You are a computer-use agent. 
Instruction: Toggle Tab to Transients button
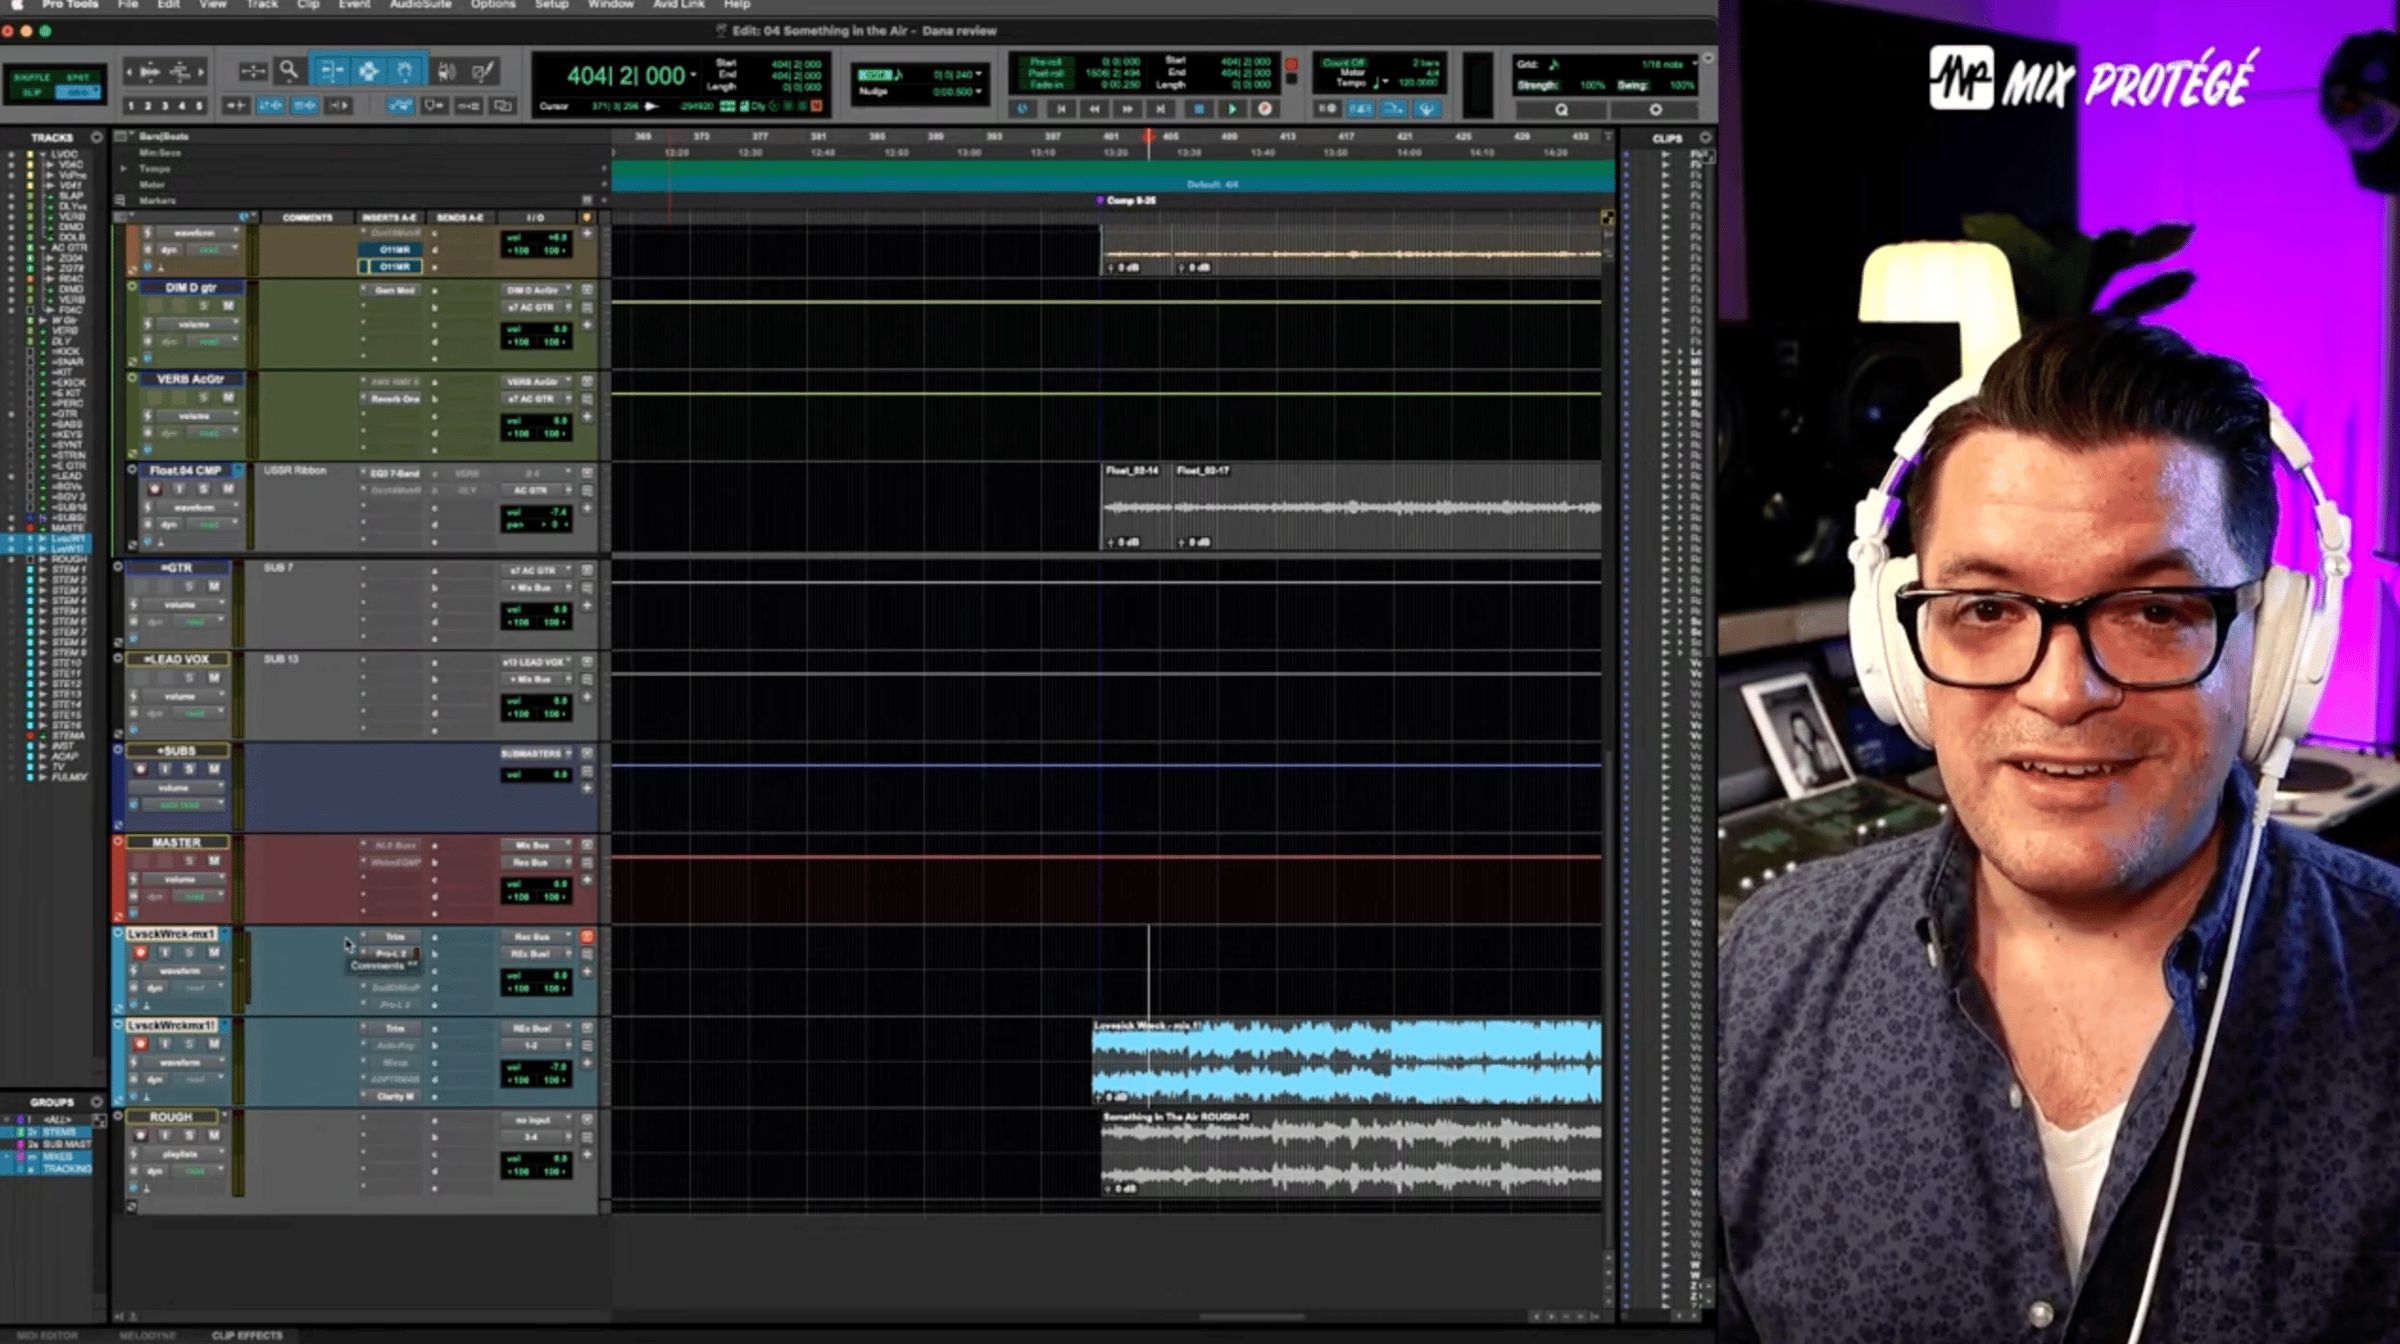click(237, 105)
